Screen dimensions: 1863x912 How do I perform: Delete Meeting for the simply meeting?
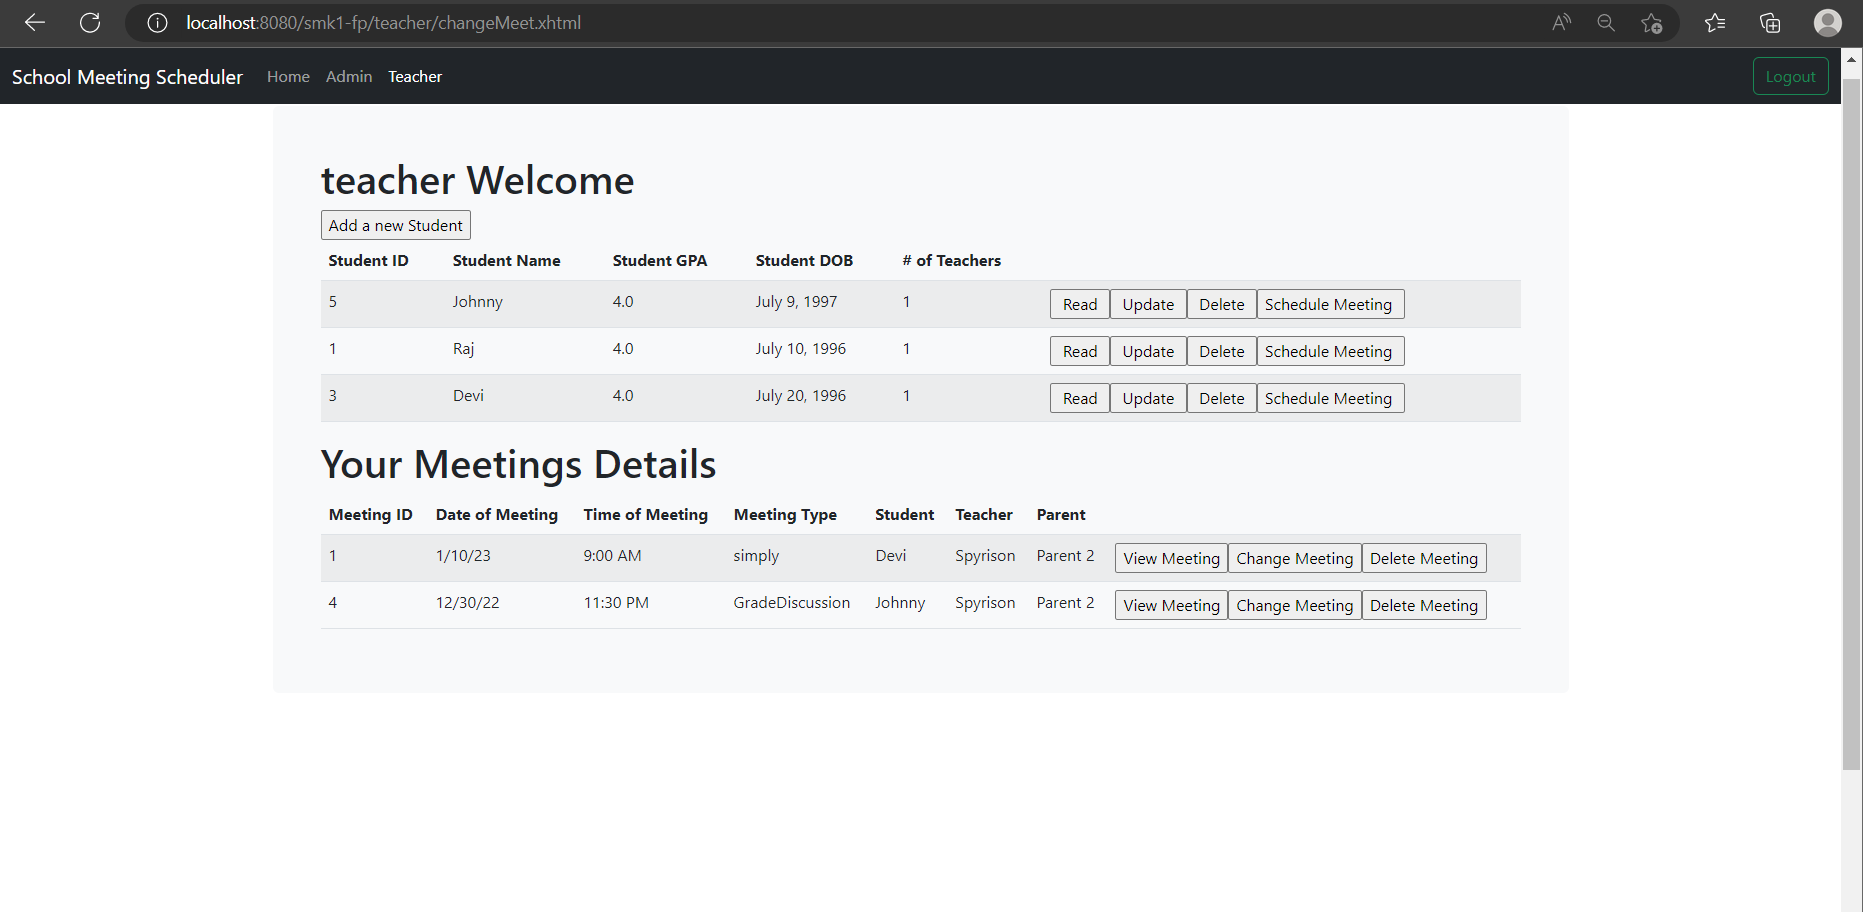pos(1424,558)
